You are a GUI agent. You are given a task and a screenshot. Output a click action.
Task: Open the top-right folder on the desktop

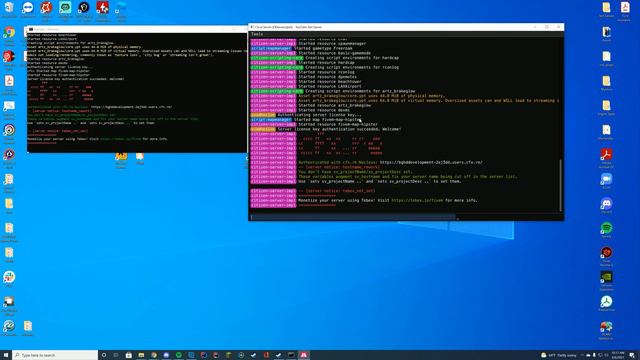point(606,8)
